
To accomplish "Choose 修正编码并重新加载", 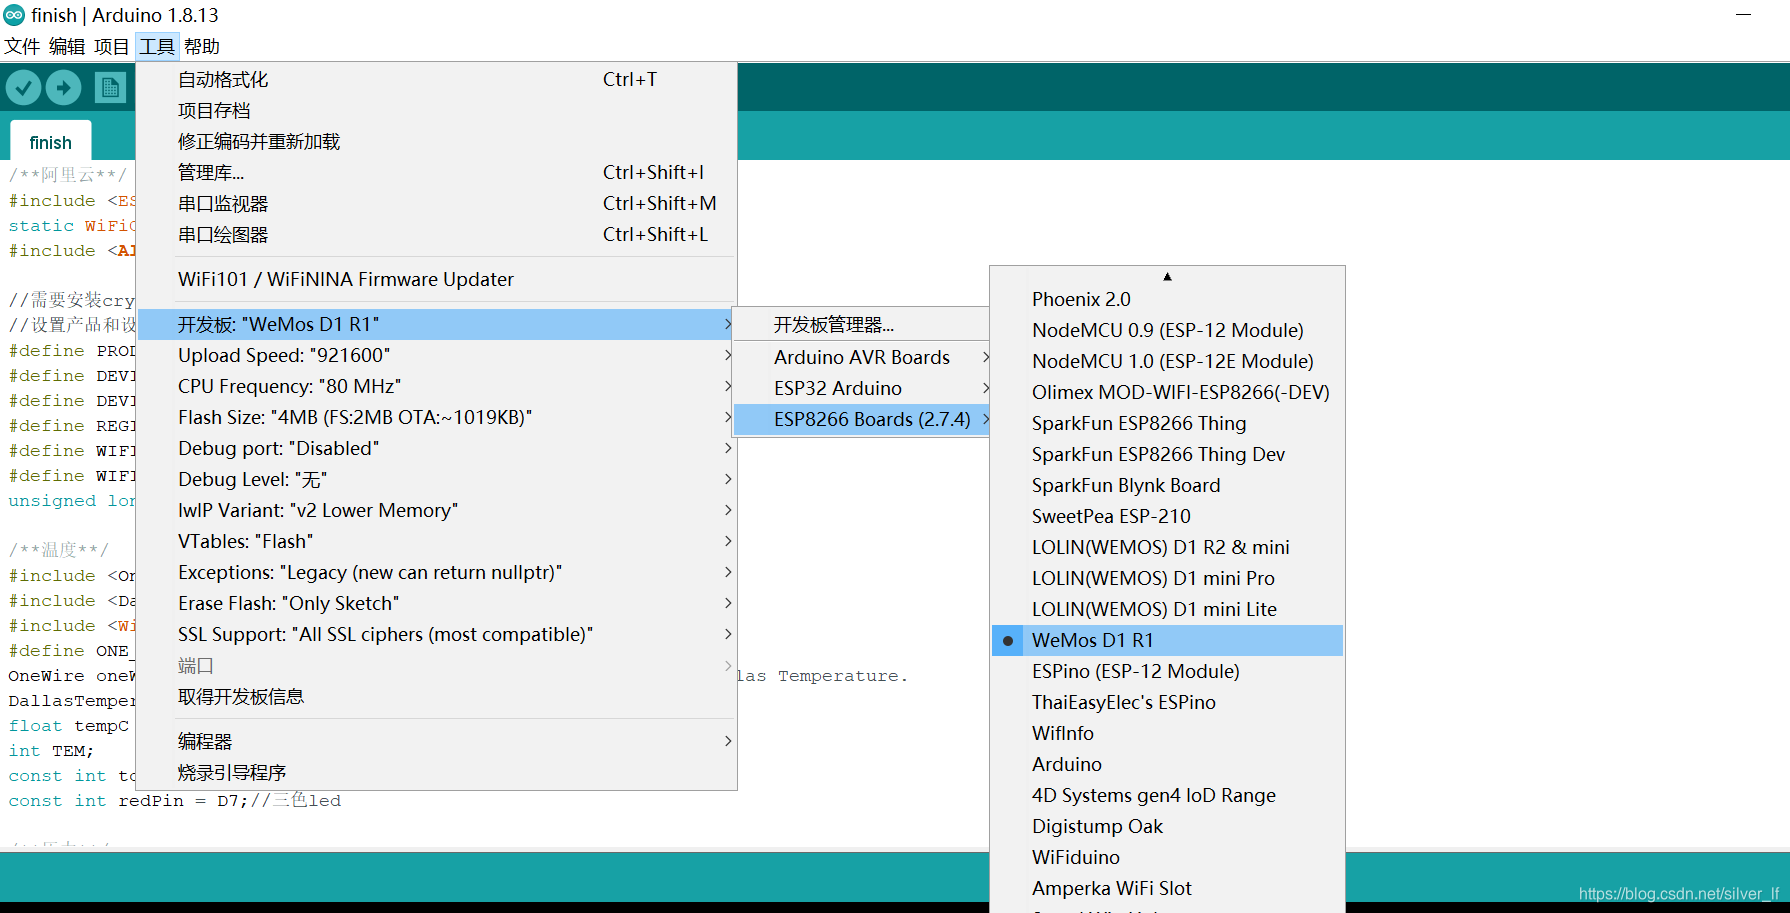I will point(436,141).
